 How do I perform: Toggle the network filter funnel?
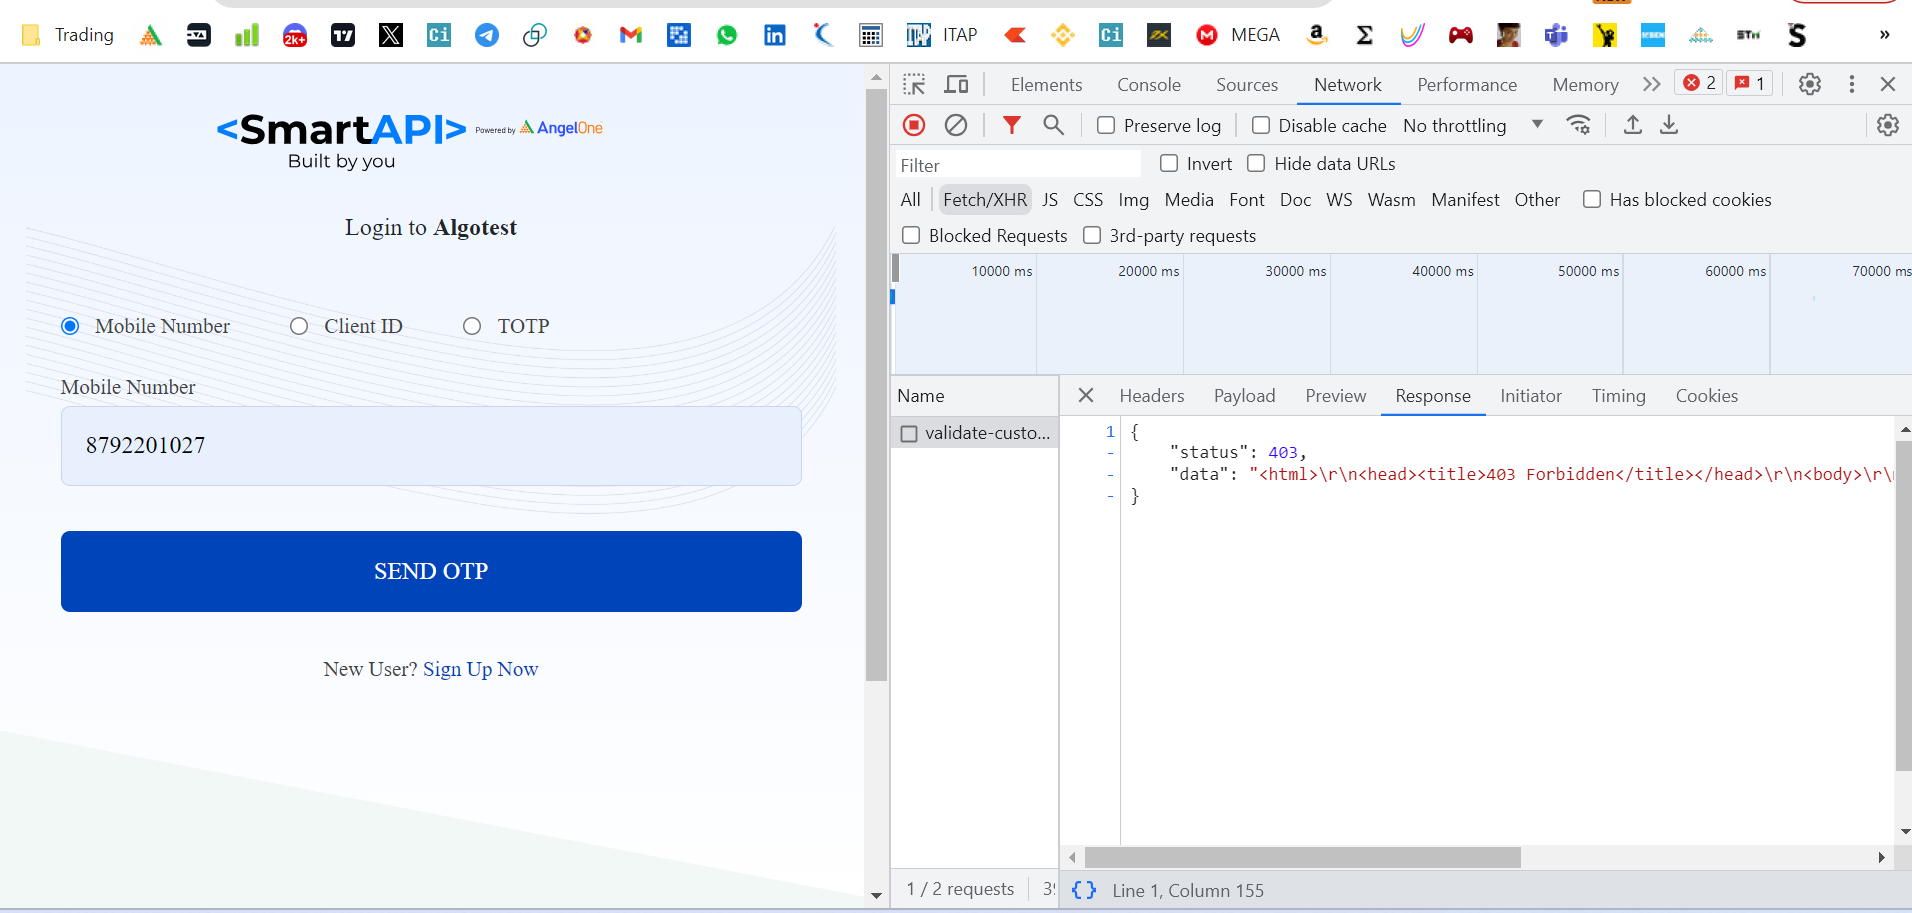[x=1012, y=125]
